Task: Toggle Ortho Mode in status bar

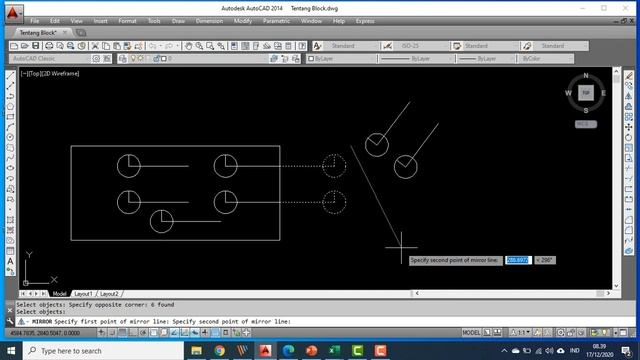Action: tap(133, 333)
